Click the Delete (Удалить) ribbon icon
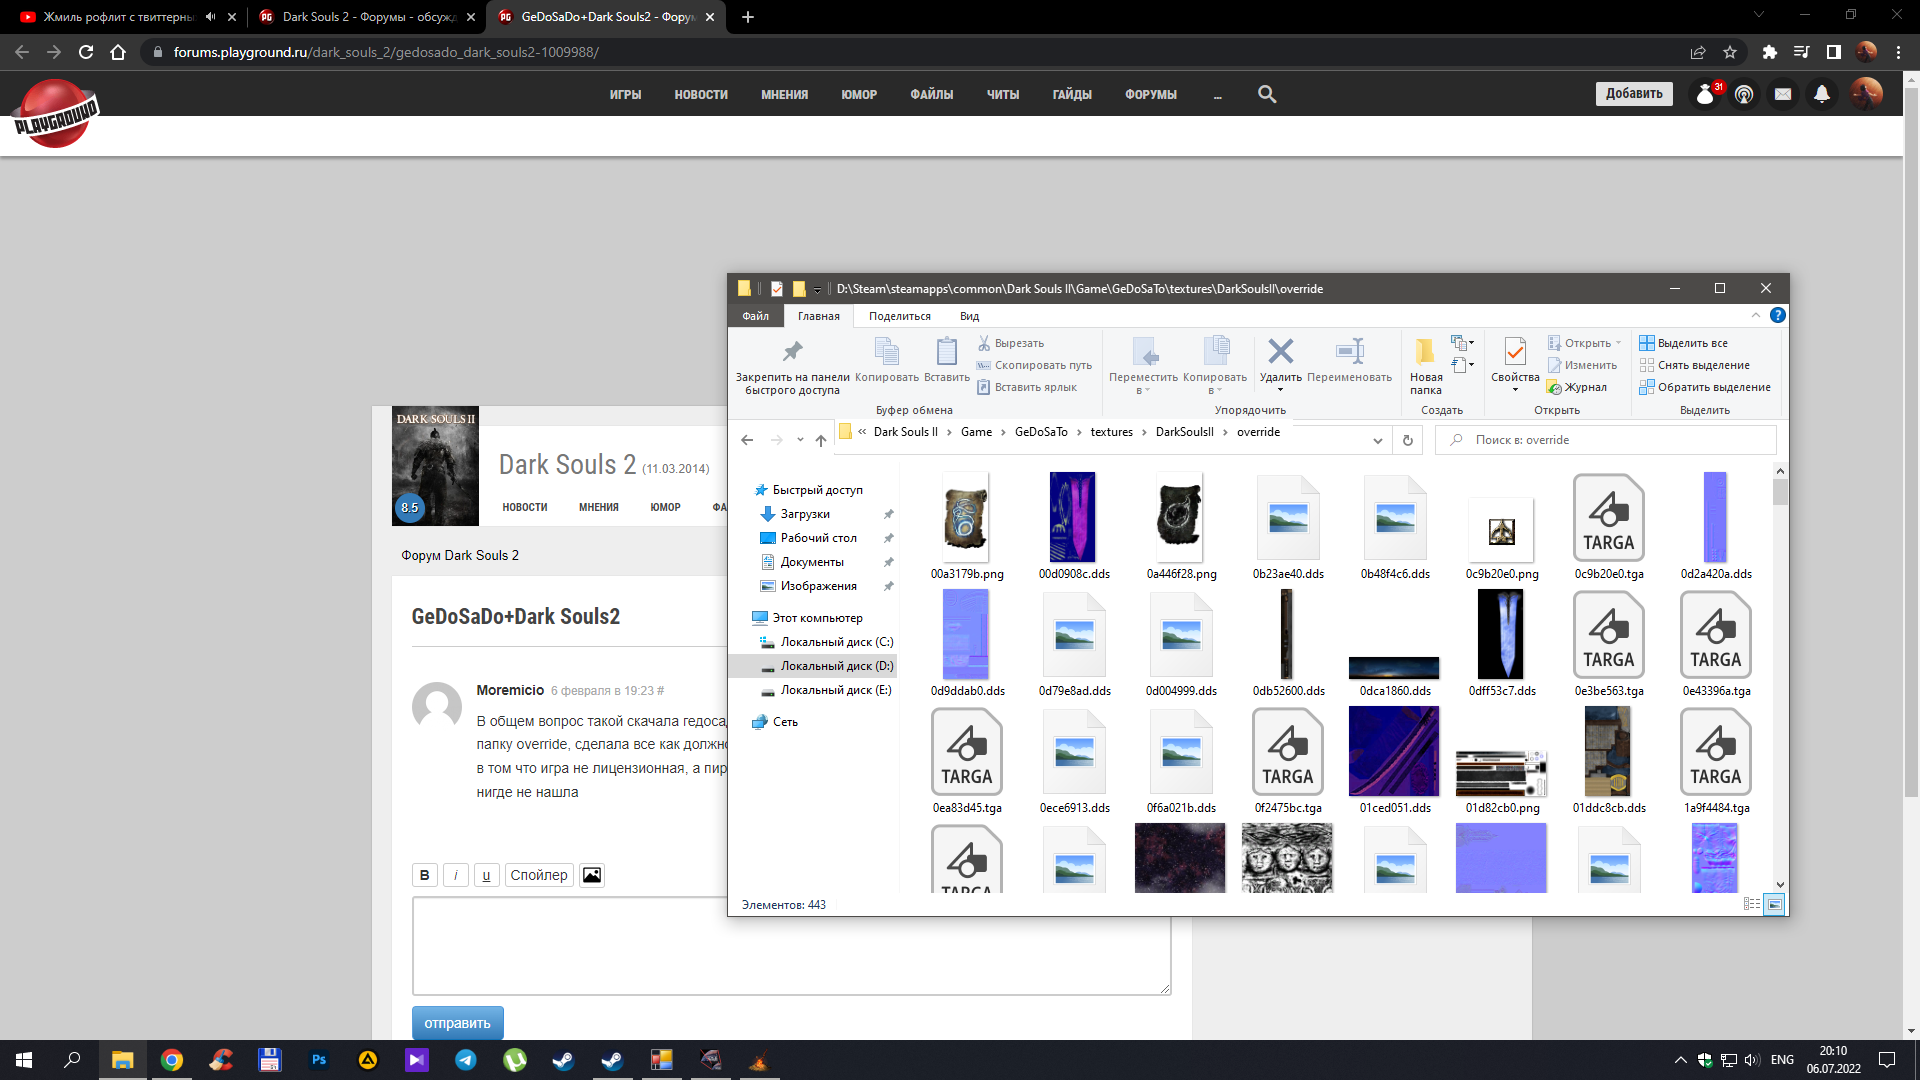 1280,352
